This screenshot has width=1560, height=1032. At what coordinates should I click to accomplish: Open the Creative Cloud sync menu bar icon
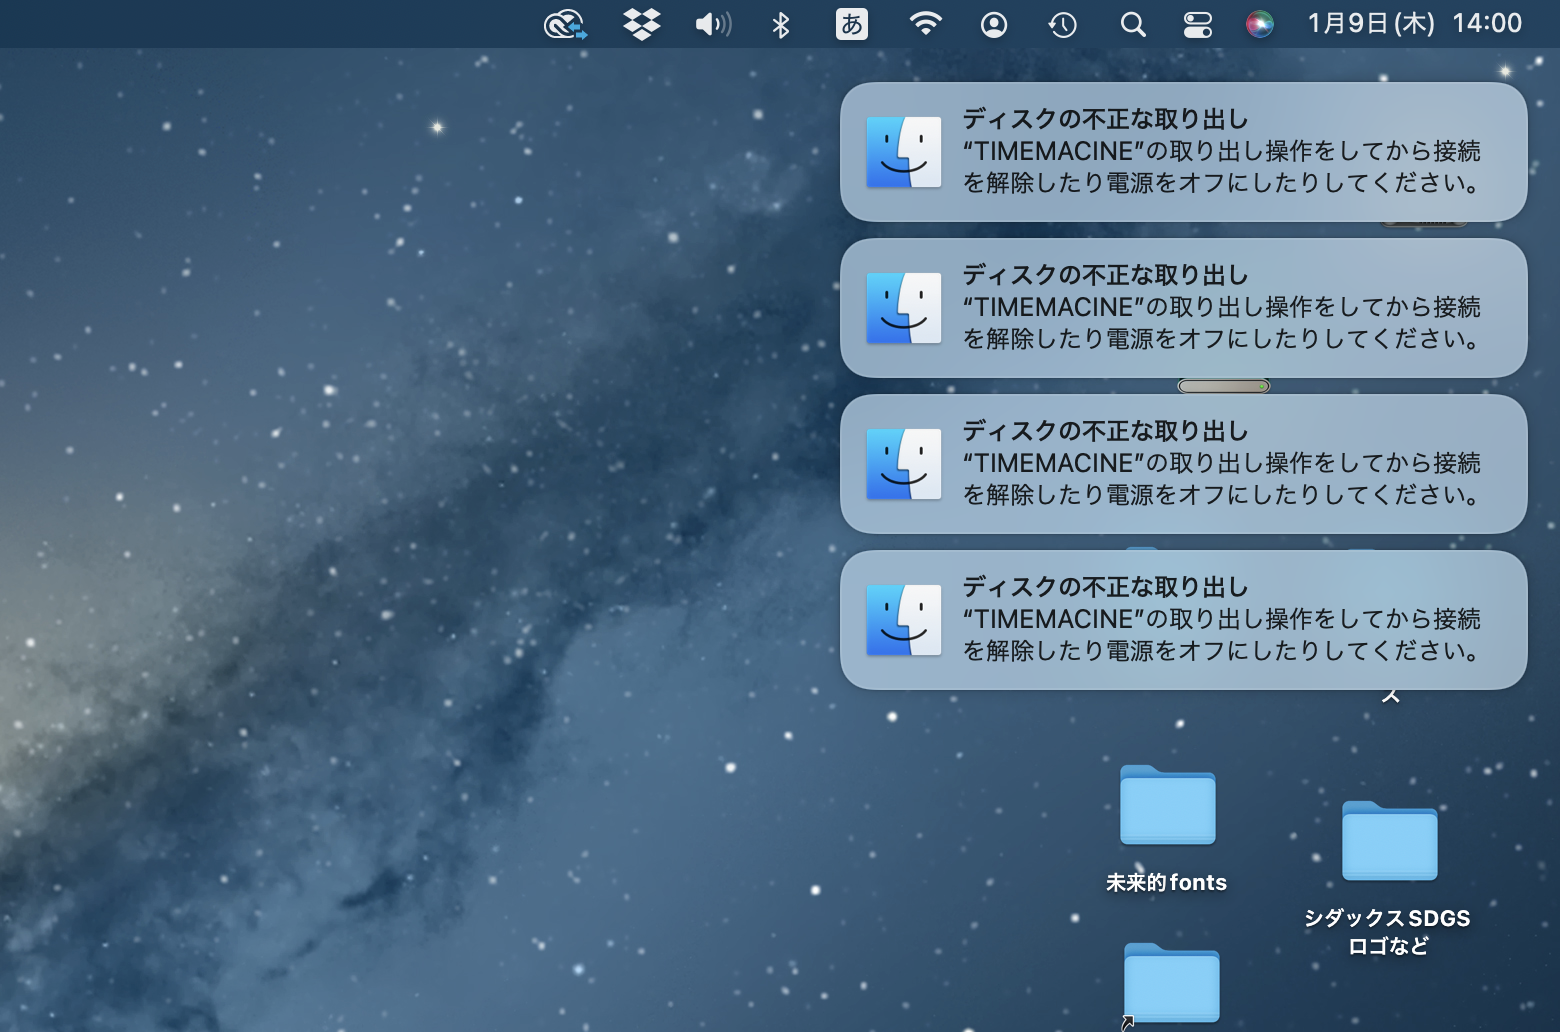coord(565,24)
